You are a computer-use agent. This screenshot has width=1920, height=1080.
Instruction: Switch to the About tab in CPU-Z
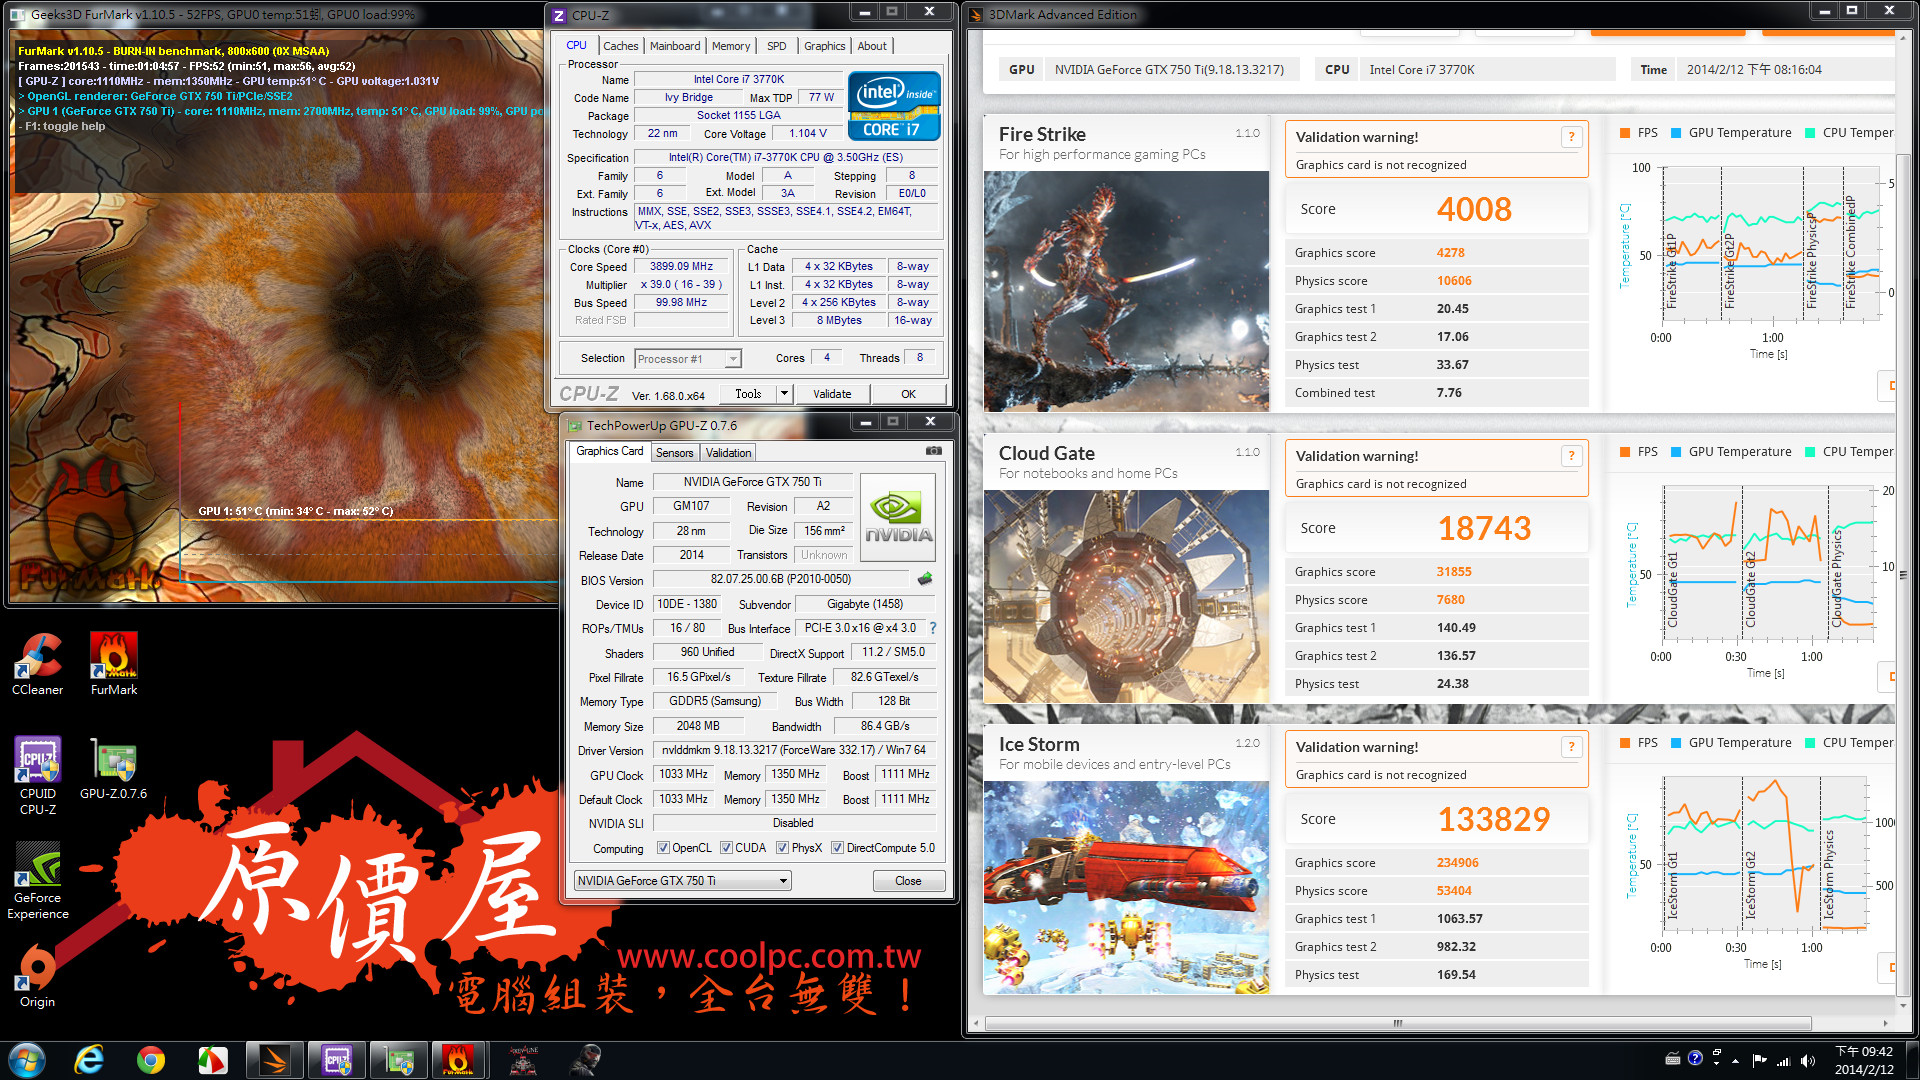pos(871,46)
